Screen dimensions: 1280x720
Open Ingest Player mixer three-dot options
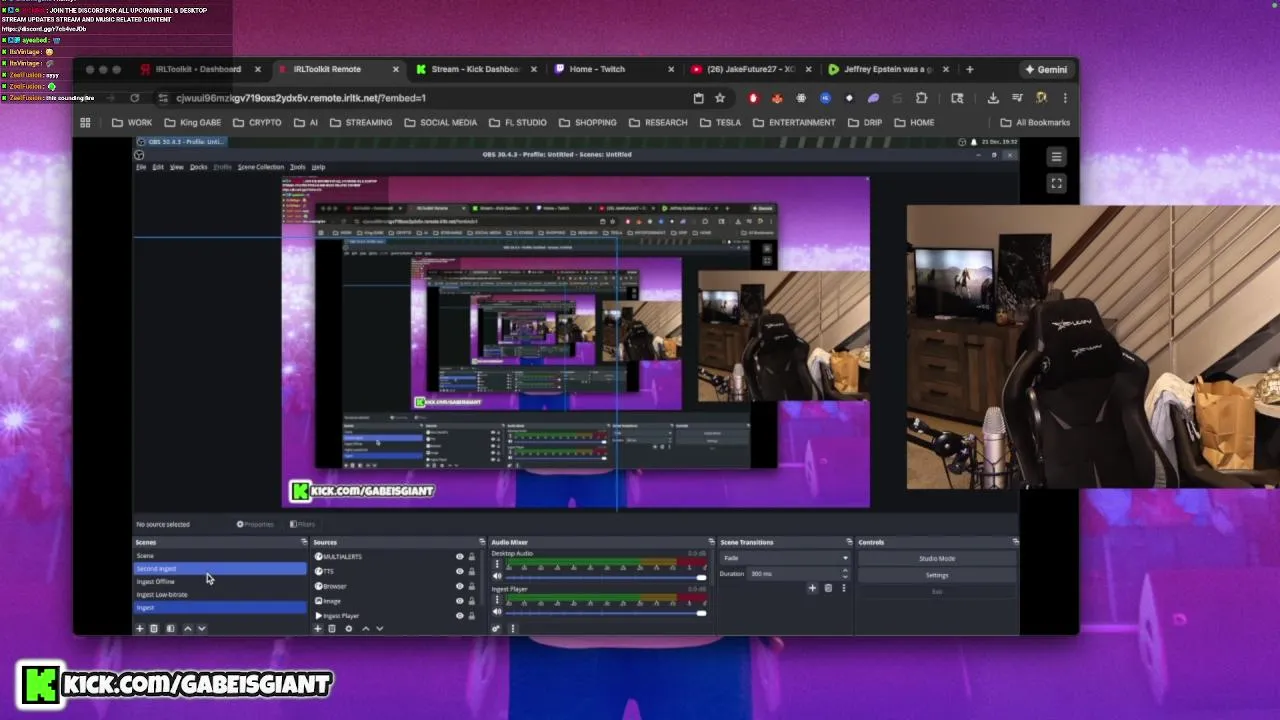tap(497, 600)
